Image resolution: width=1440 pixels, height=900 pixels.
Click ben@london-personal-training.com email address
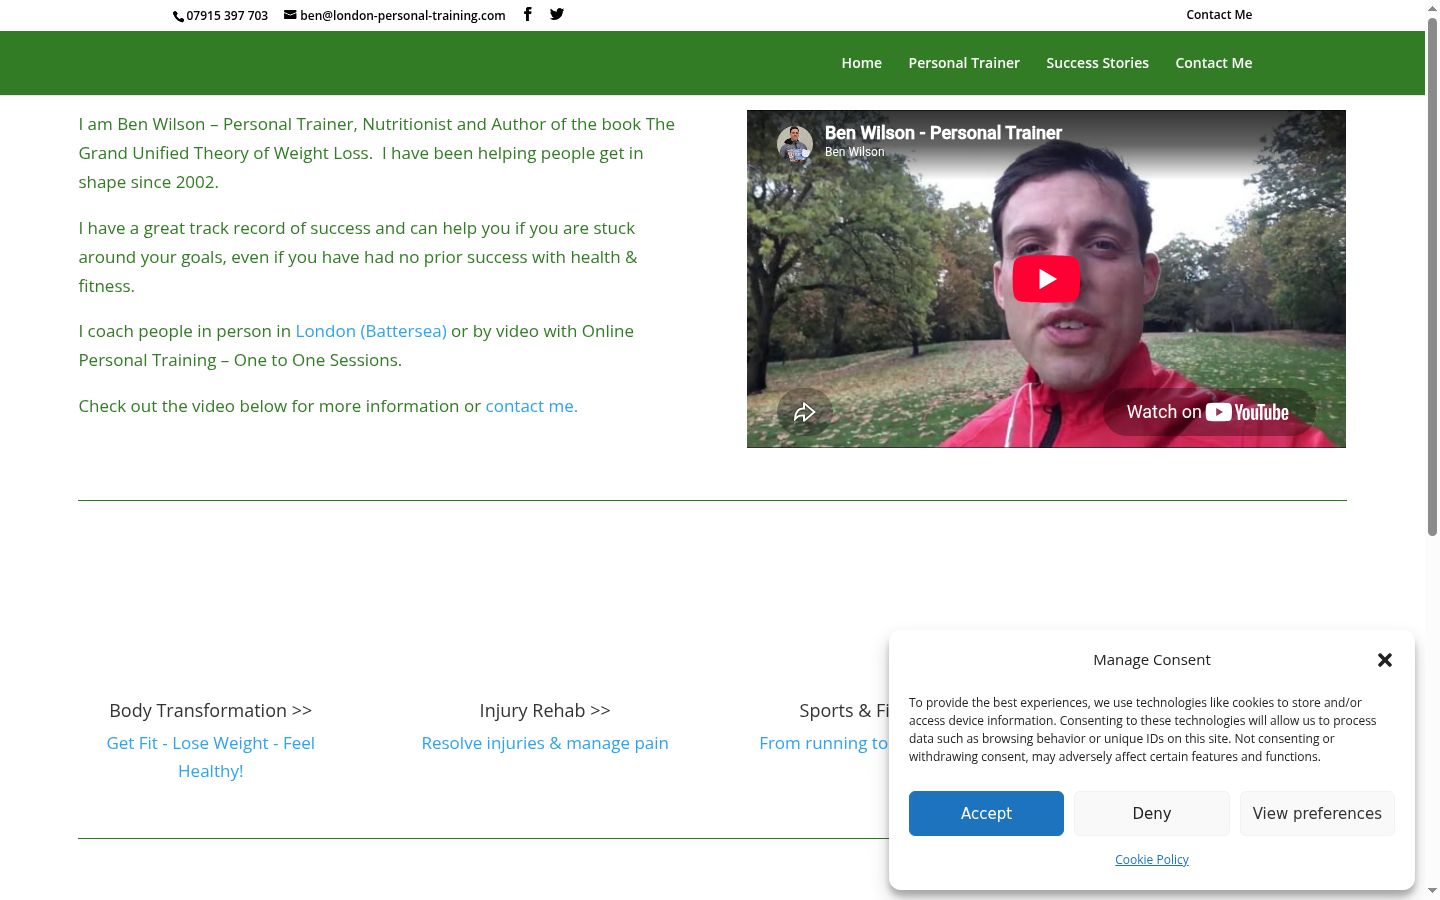tap(402, 15)
